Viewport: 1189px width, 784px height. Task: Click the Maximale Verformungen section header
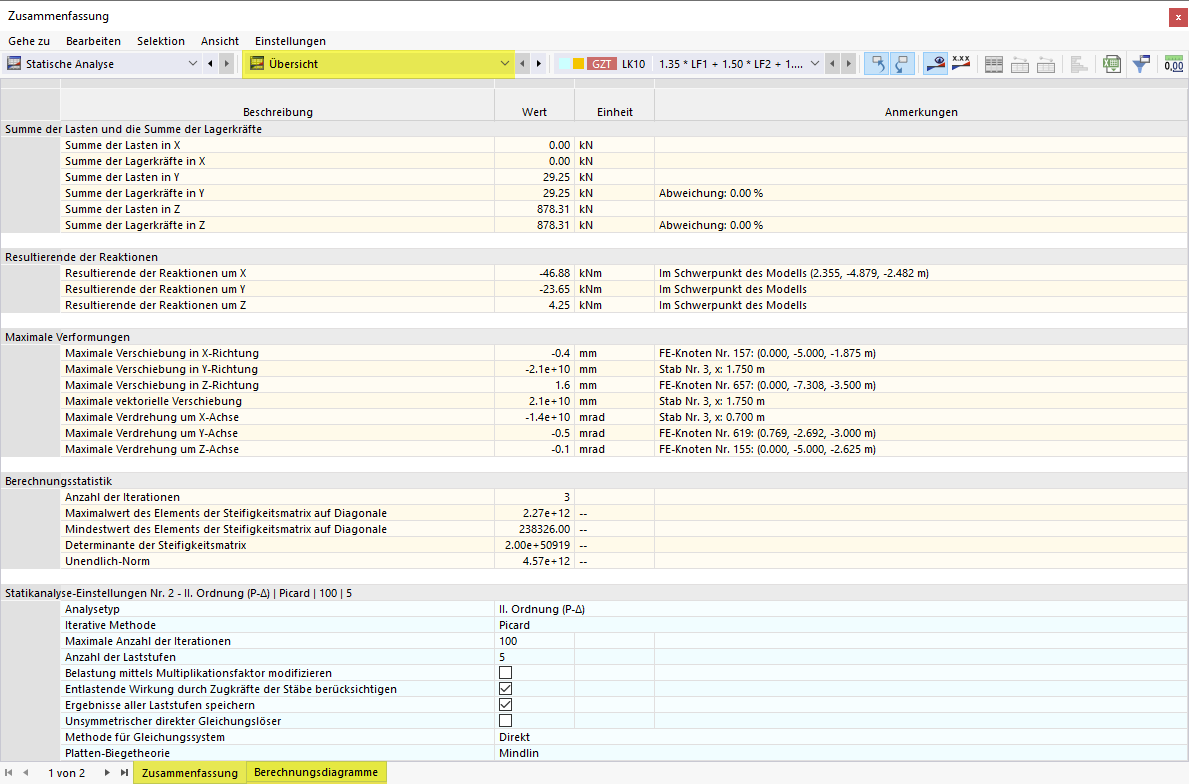pyautogui.click(x=594, y=337)
